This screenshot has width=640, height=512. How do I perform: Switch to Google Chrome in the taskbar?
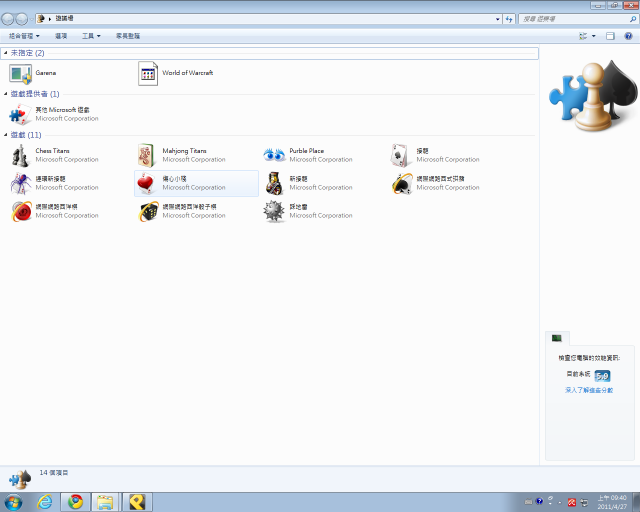point(76,502)
